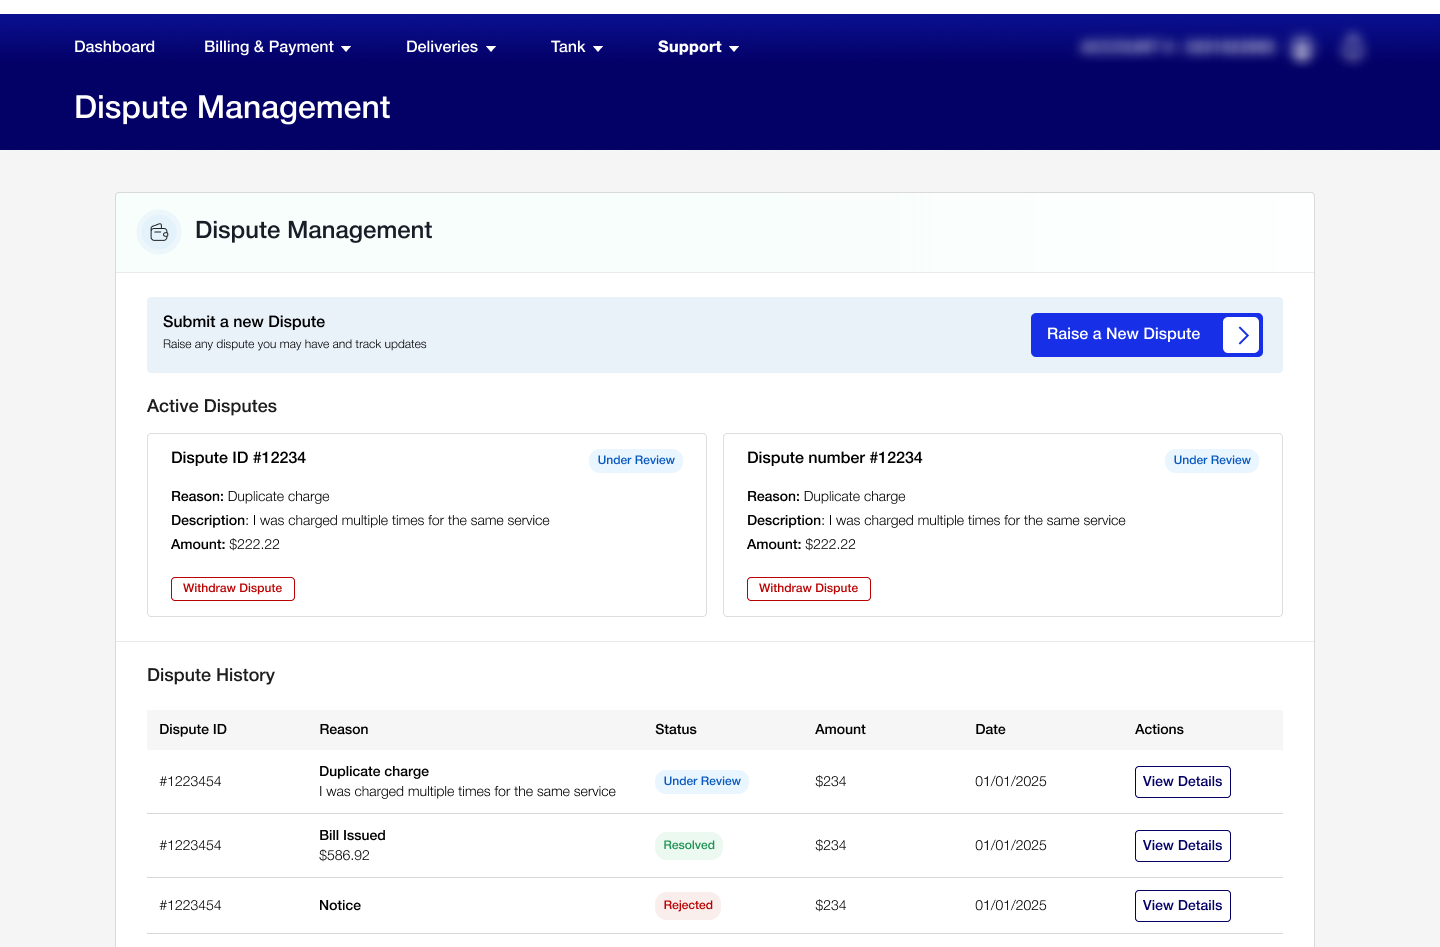Expand the Support menu

tap(698, 47)
